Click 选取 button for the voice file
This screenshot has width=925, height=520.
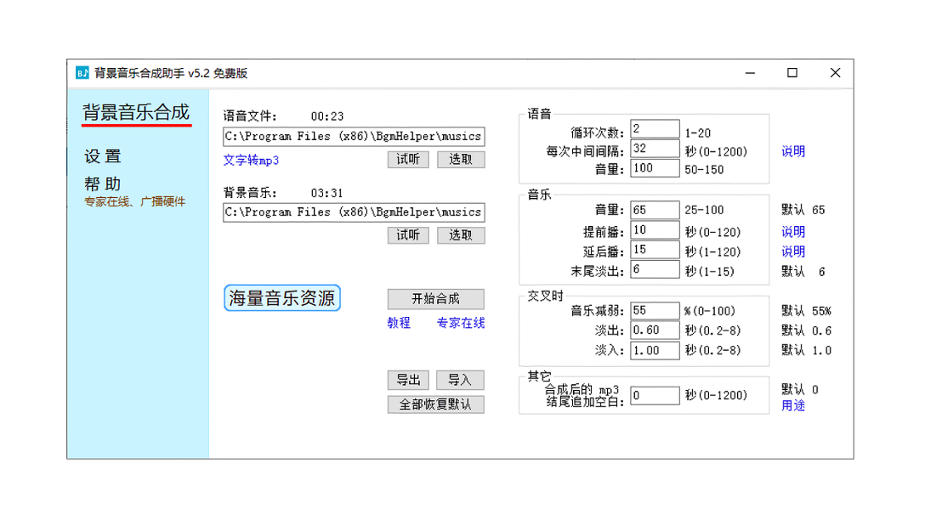coord(461,159)
